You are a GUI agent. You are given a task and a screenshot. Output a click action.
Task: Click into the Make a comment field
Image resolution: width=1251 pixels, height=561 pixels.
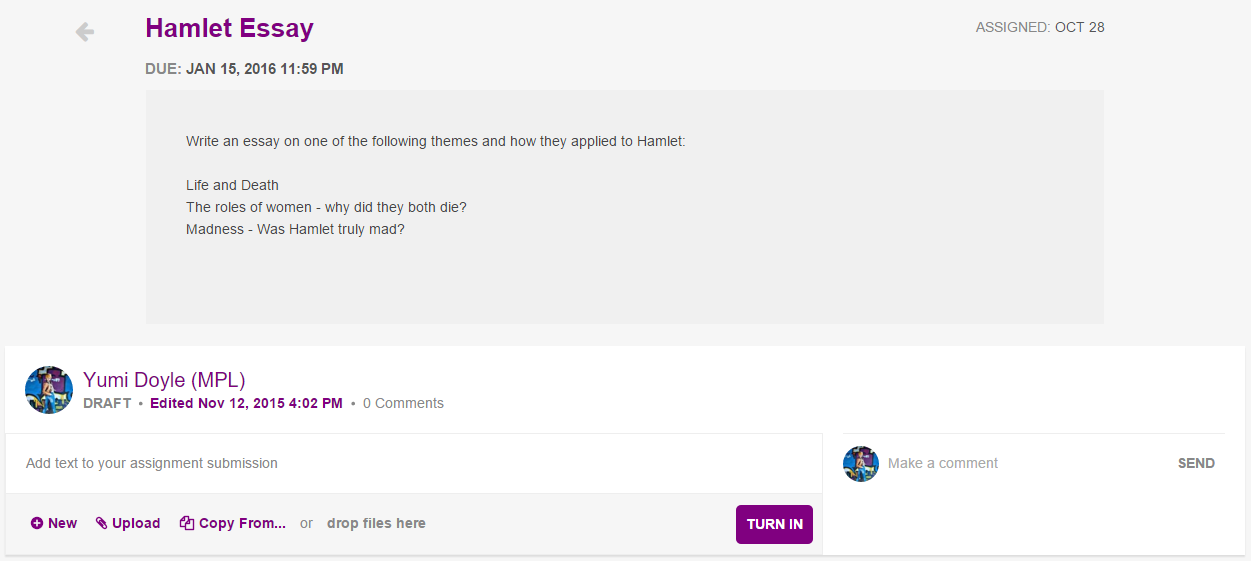click(1020, 463)
